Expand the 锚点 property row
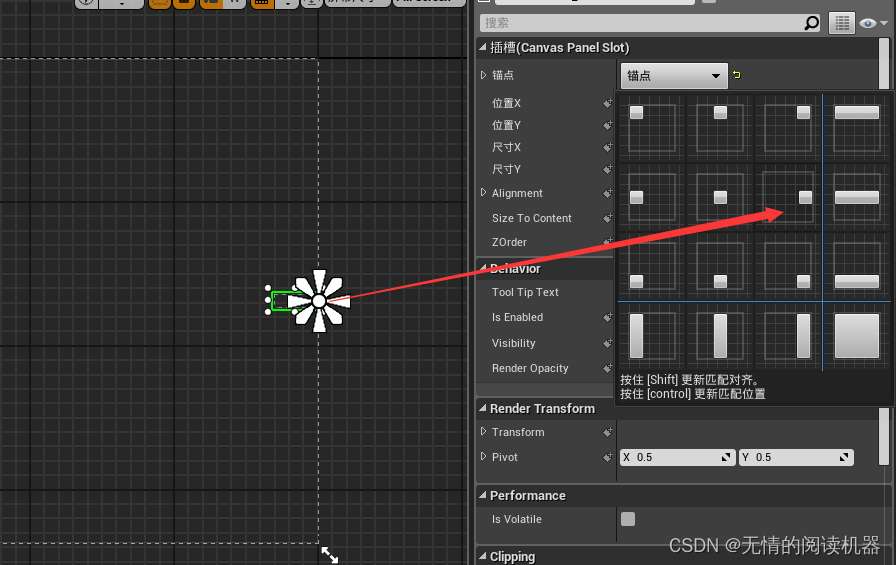The image size is (896, 565). coord(483,75)
